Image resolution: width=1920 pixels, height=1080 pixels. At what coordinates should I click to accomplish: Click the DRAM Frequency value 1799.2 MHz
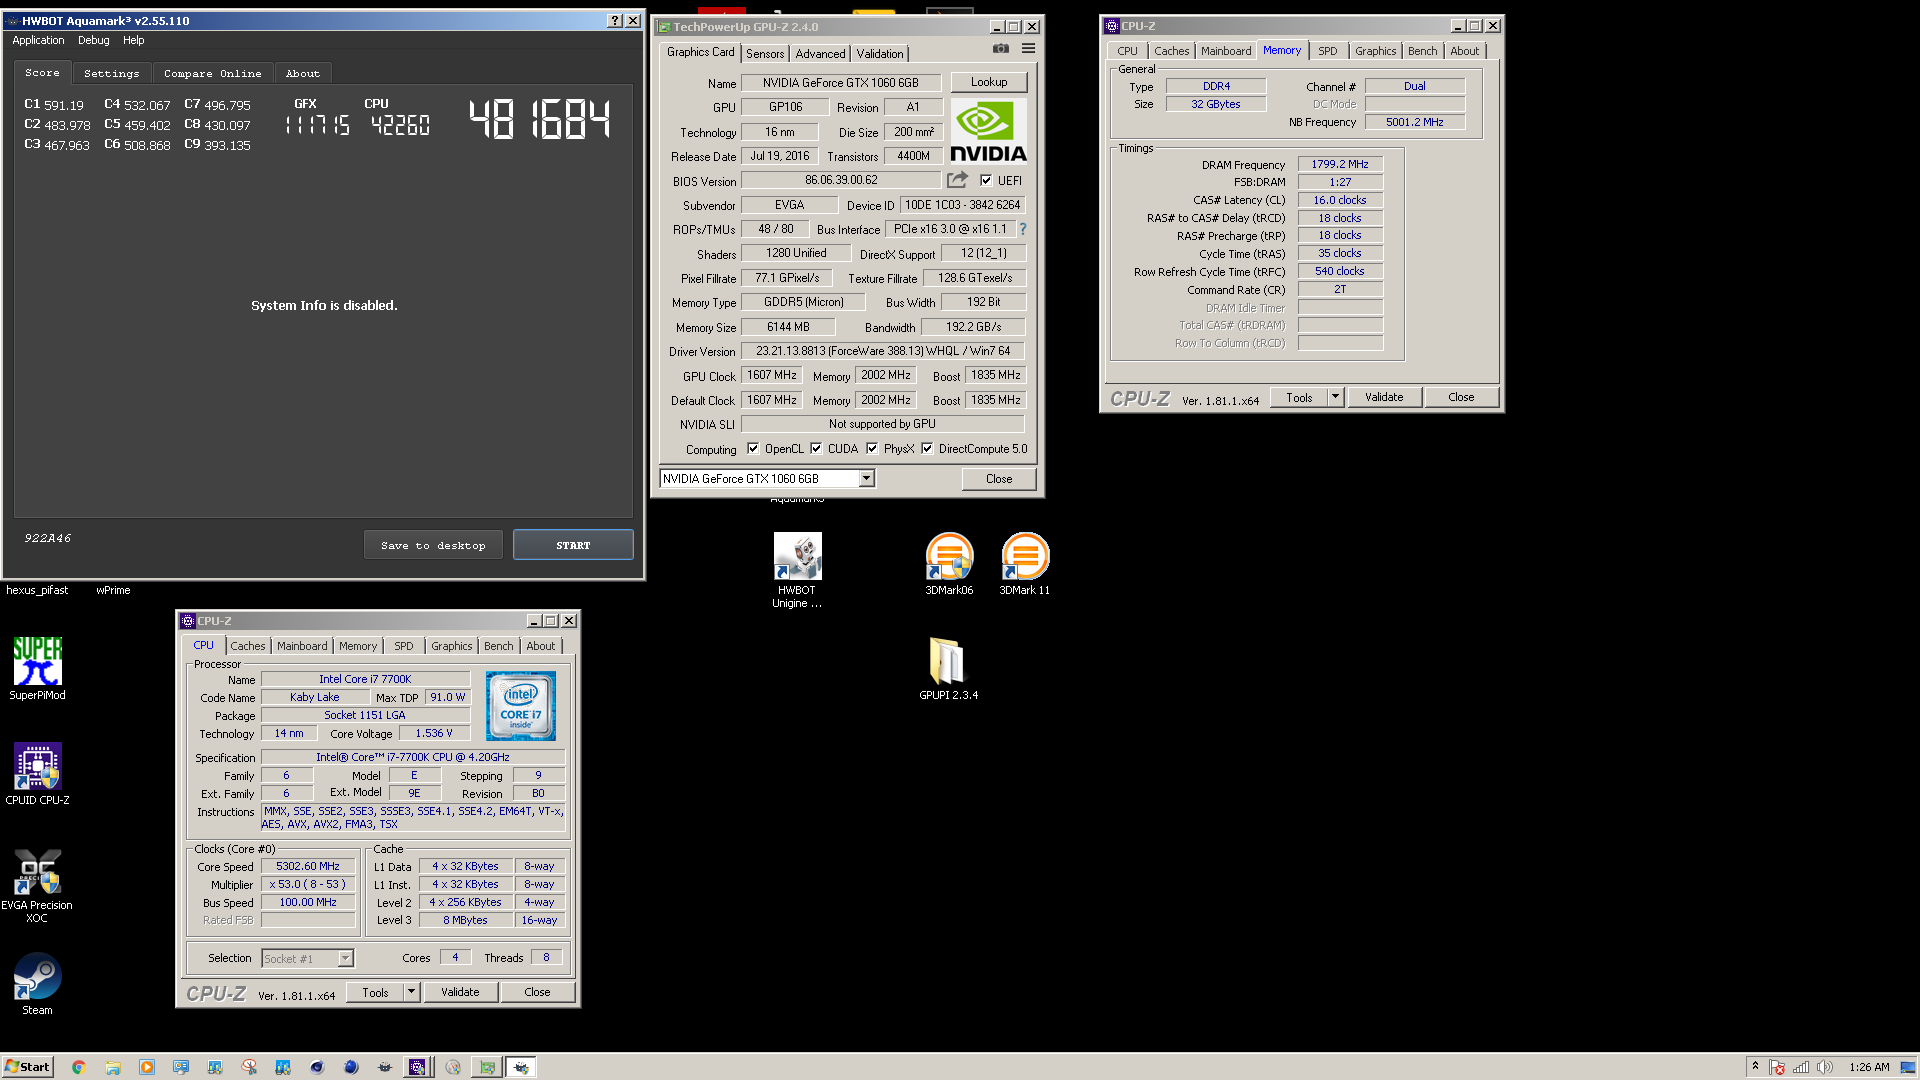[x=1340, y=164]
